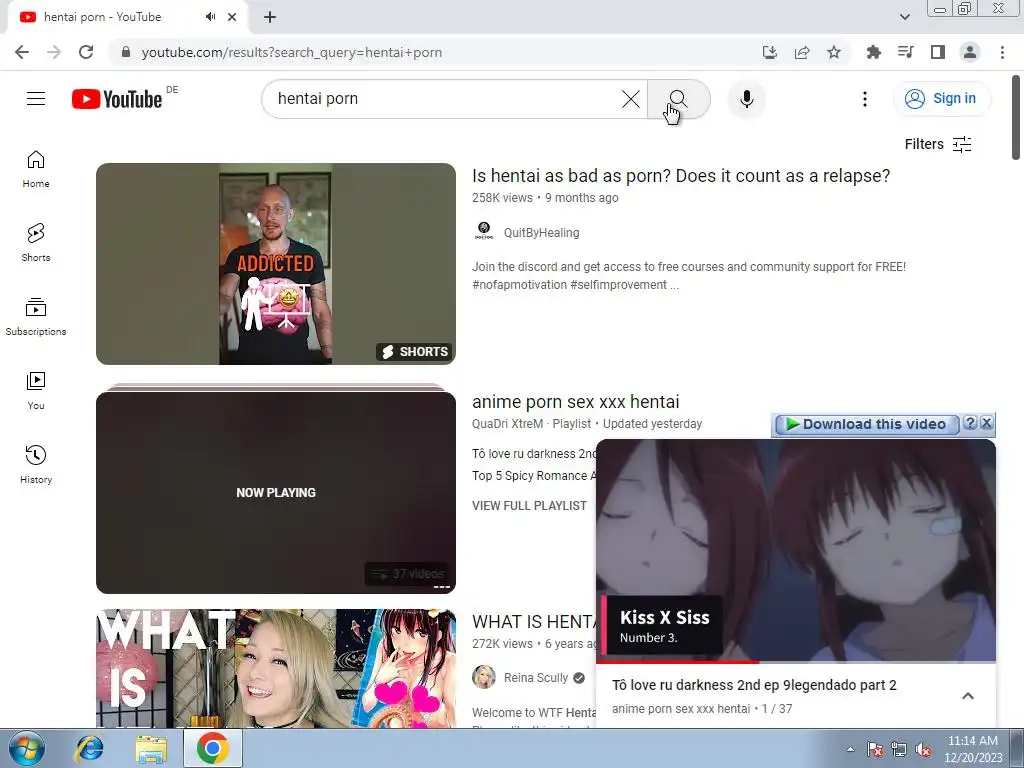1024x768 pixels.
Task: Mute tab via speaker icon on tab
Action: [210, 17]
